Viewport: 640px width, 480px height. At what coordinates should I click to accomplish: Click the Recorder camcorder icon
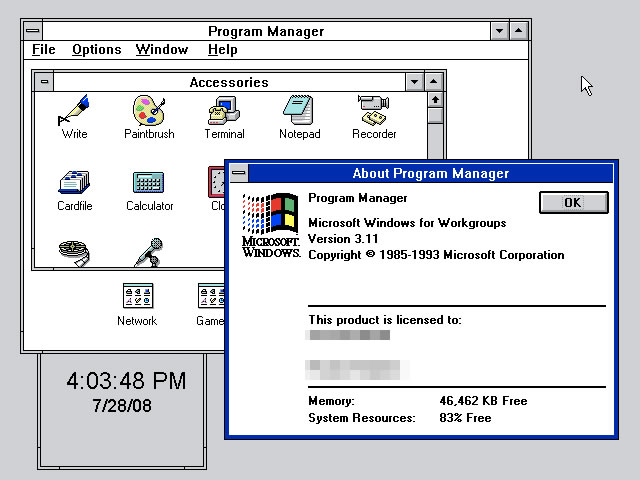pos(374,109)
